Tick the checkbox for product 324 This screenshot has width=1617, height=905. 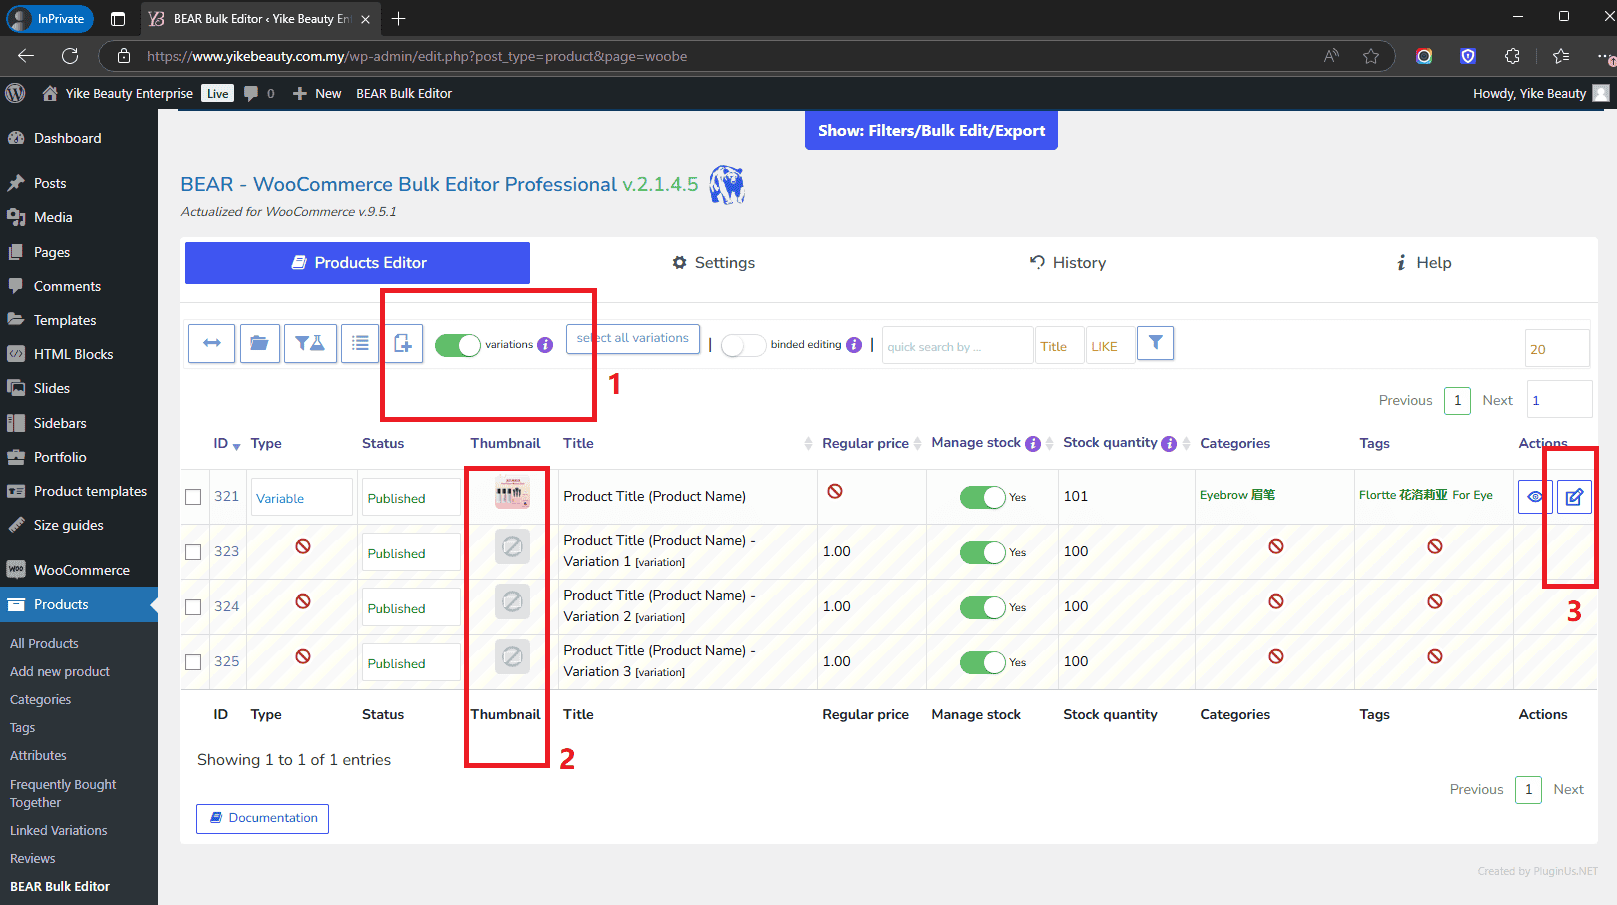pyautogui.click(x=193, y=607)
